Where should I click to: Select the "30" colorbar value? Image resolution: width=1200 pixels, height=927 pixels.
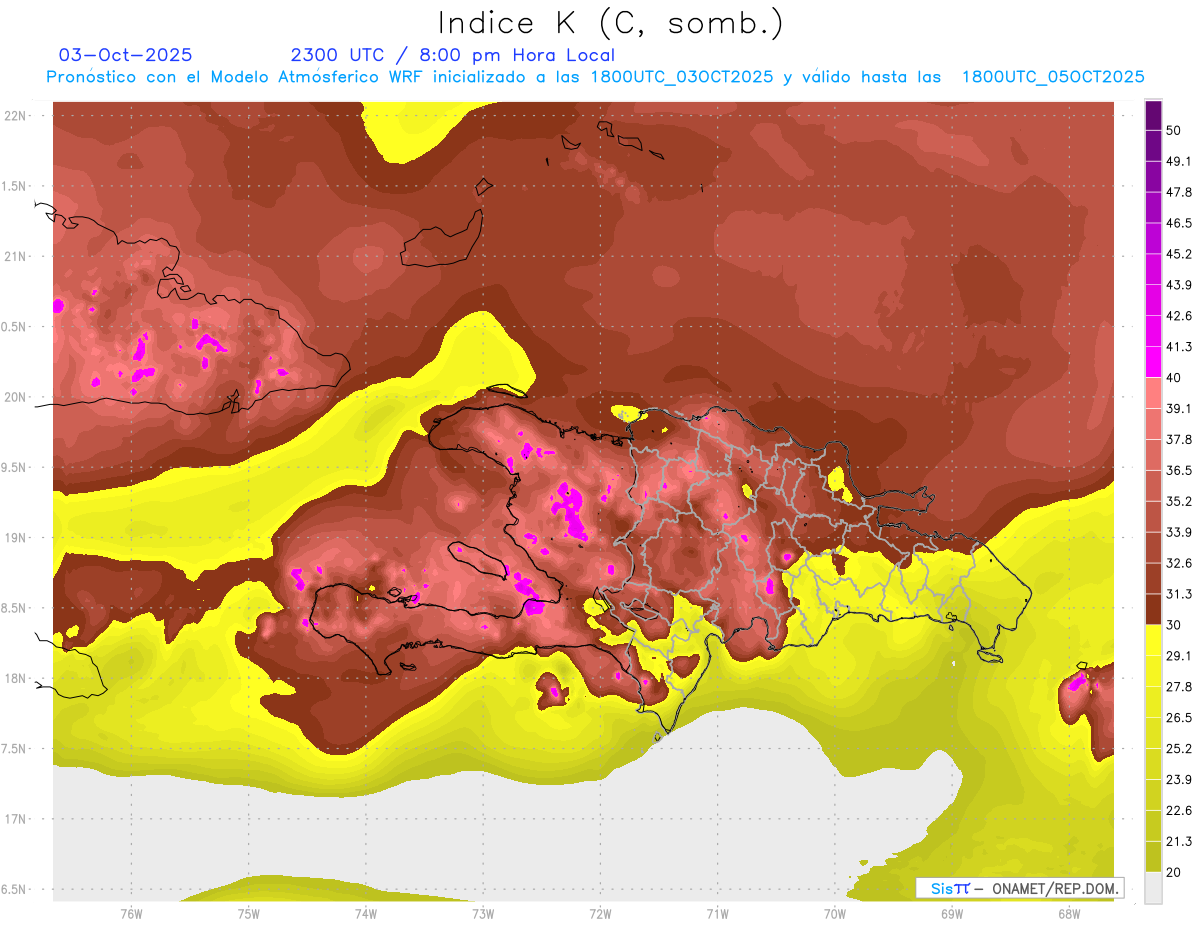(x=1175, y=625)
